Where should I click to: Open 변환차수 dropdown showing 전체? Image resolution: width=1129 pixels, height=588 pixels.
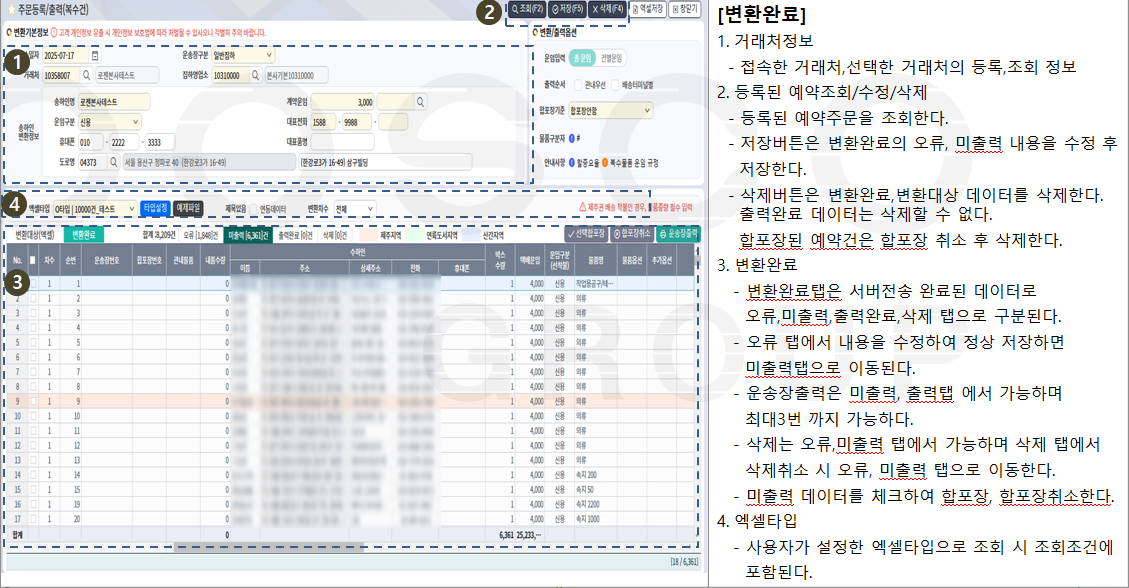(354, 209)
